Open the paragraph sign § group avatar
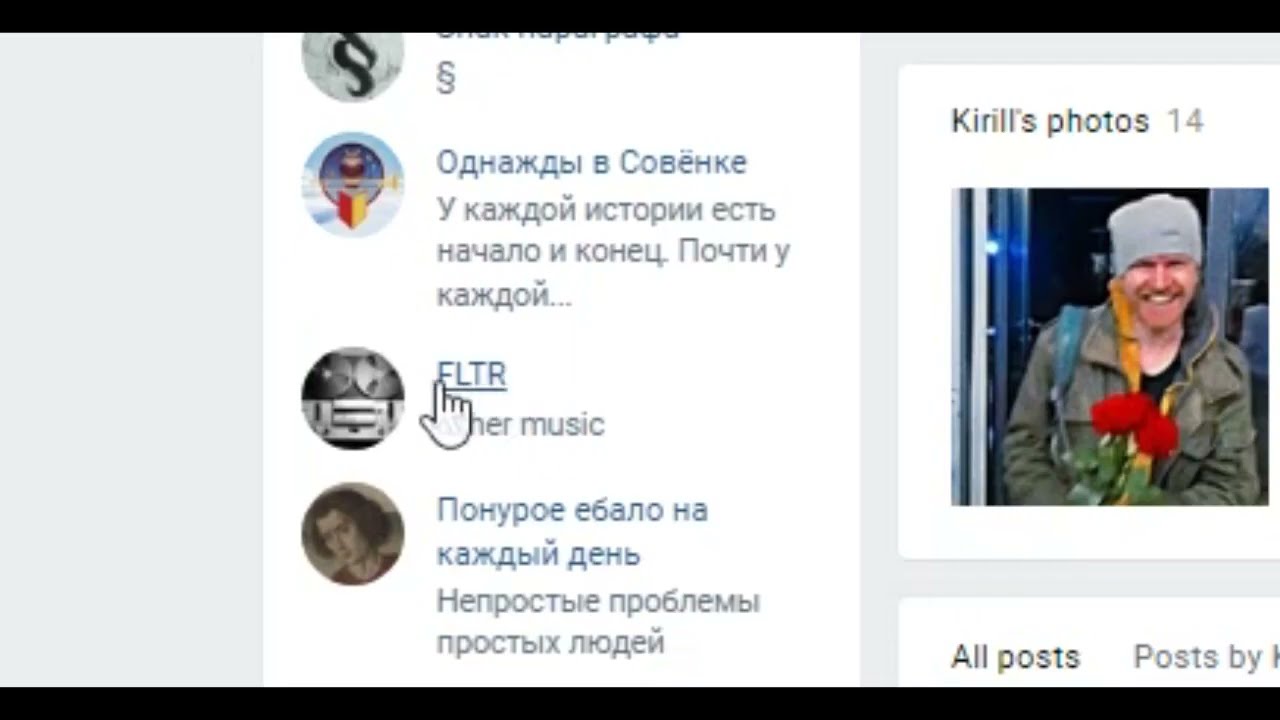Viewport: 1280px width, 720px height. click(x=352, y=66)
